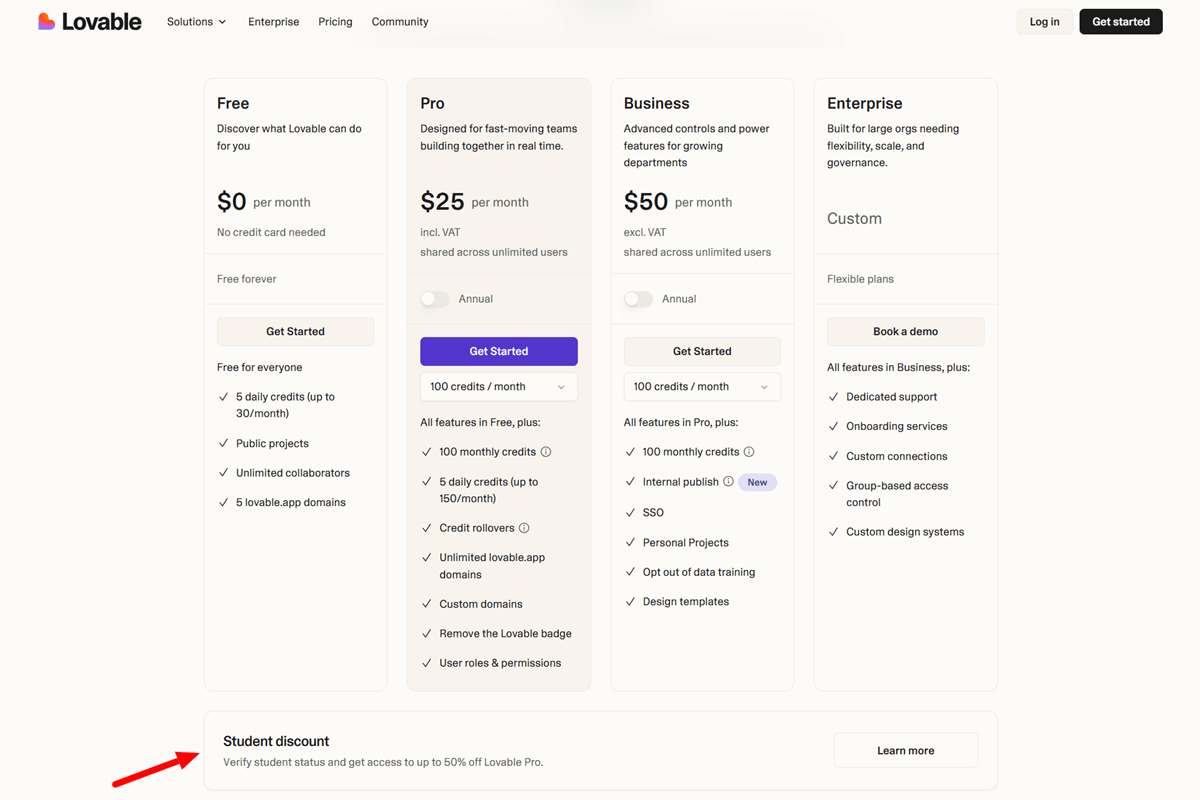This screenshot has width=1200, height=800.
Task: Go to the Enterprise nav item
Action: click(x=273, y=22)
